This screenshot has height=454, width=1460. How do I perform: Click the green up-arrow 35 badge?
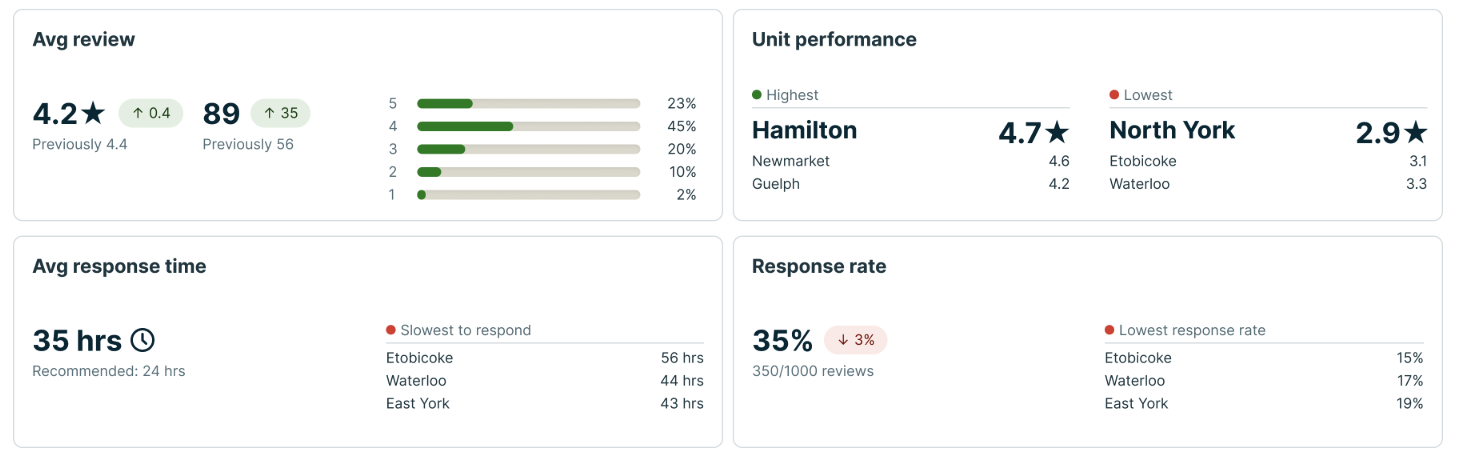(280, 113)
